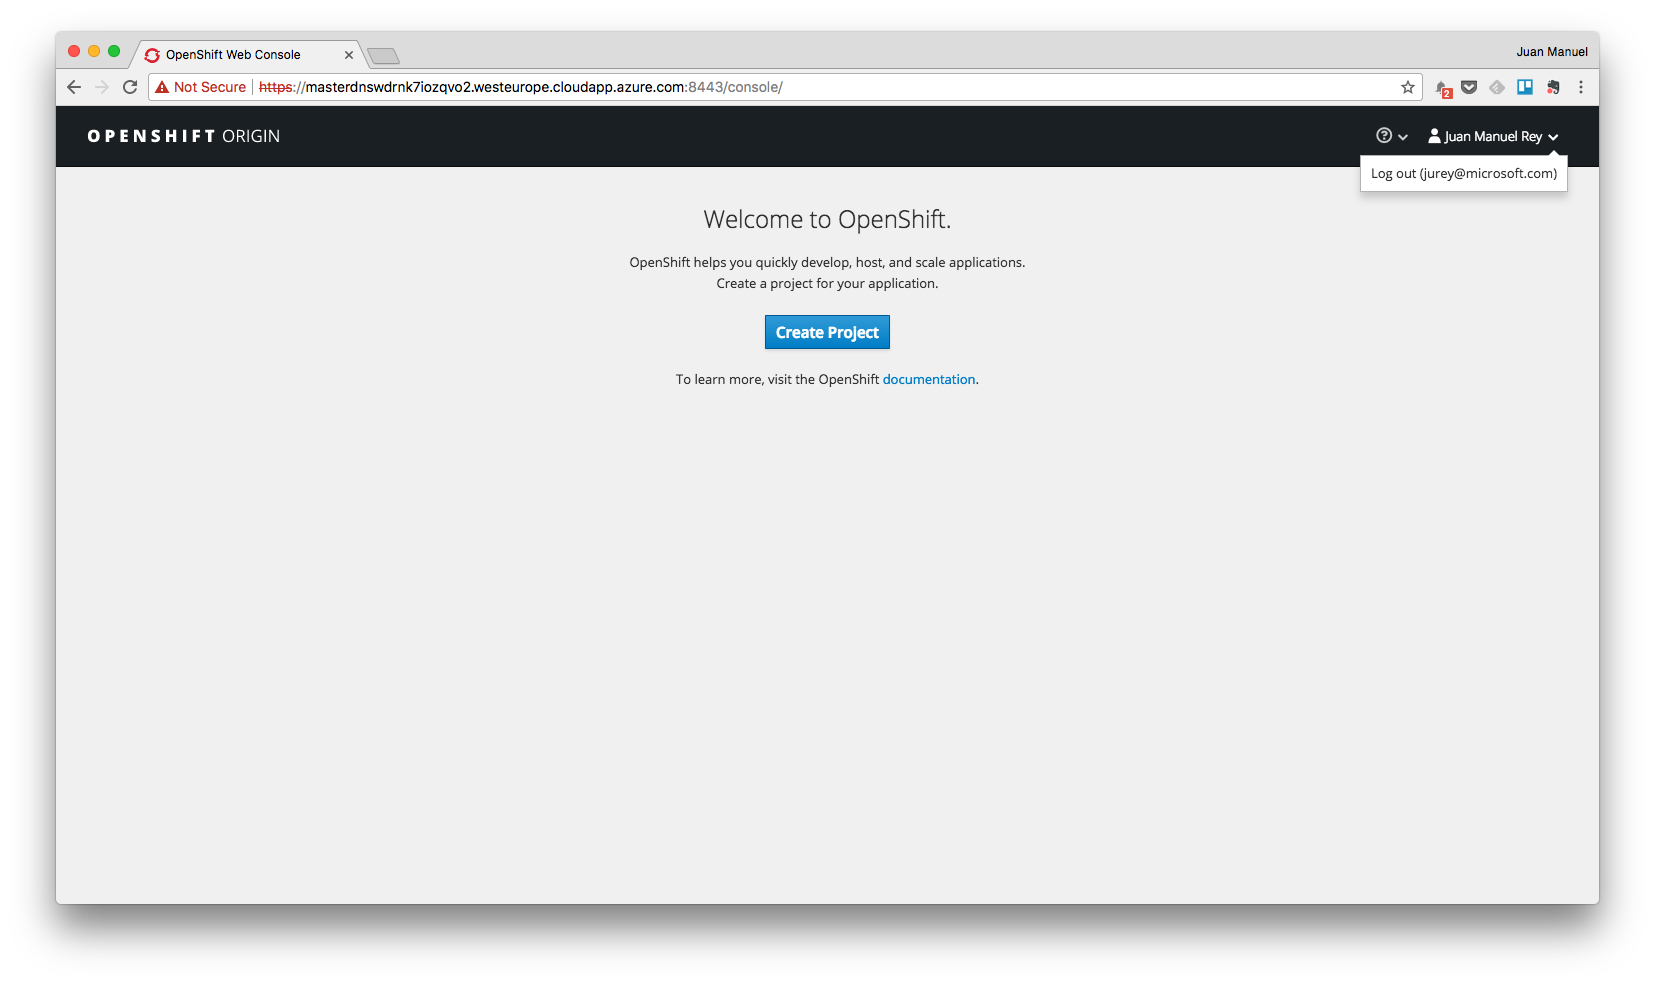Select Log out (jurey@microsoft.com)
The height and width of the screenshot is (984, 1655).
coord(1463,173)
